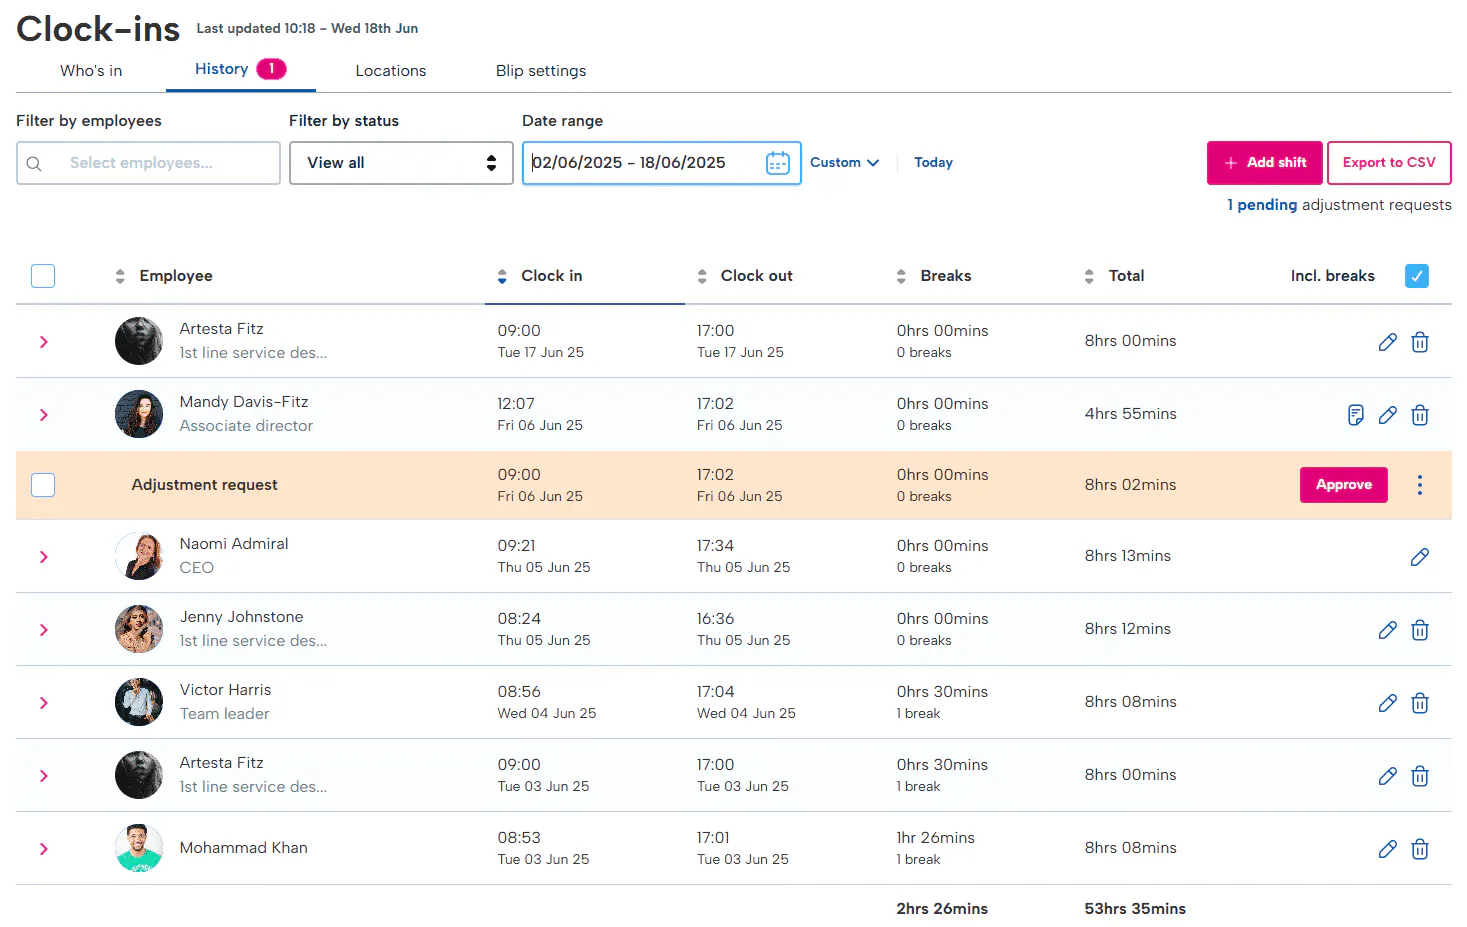Approve the pending adjustment request
The image size is (1467, 927).
[1343, 485]
